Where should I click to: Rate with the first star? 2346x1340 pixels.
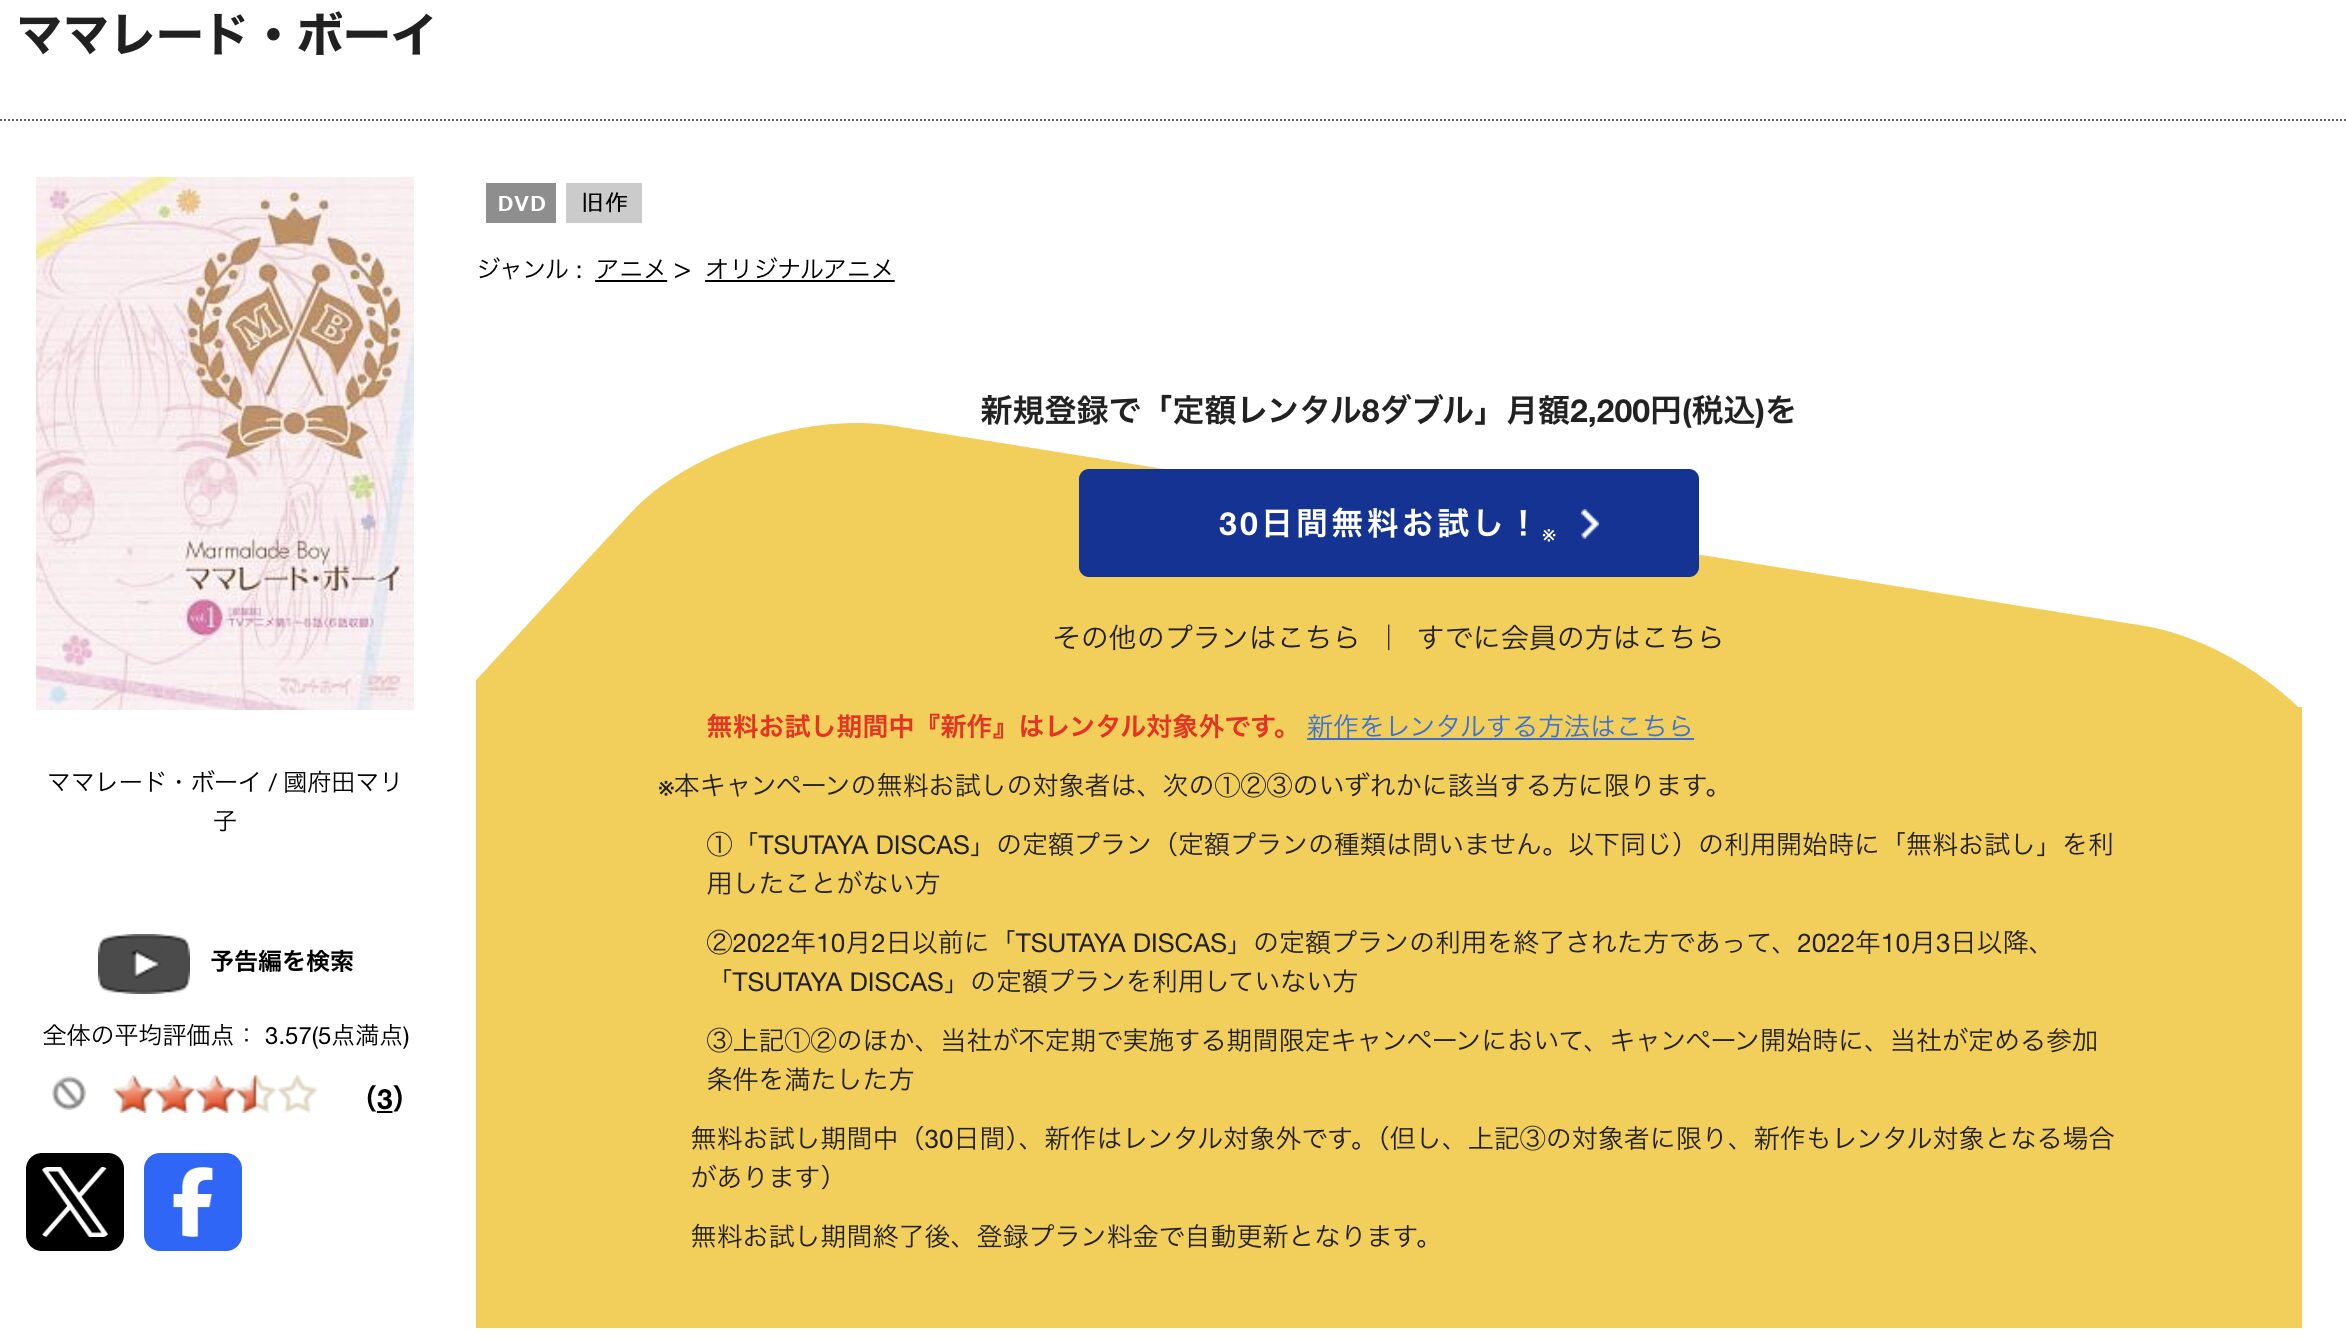(133, 1095)
